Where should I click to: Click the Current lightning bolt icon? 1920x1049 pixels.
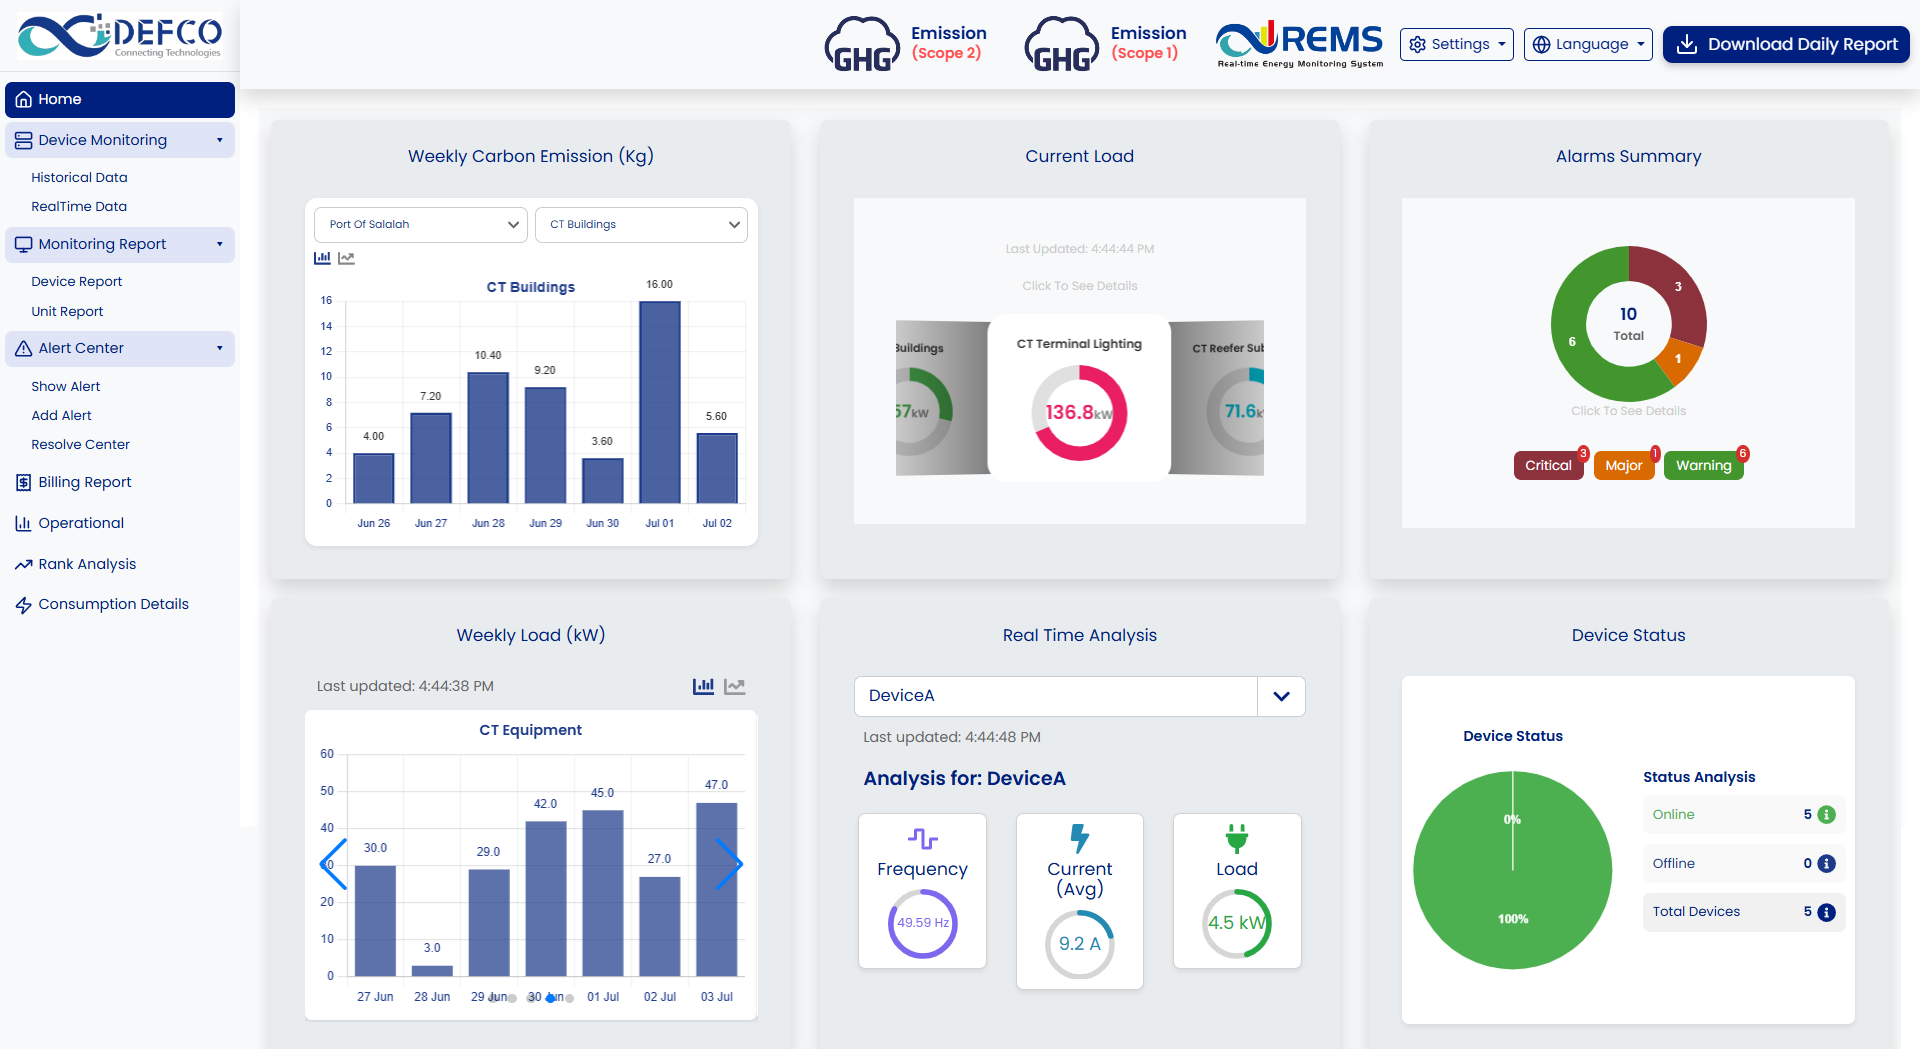pos(1080,838)
